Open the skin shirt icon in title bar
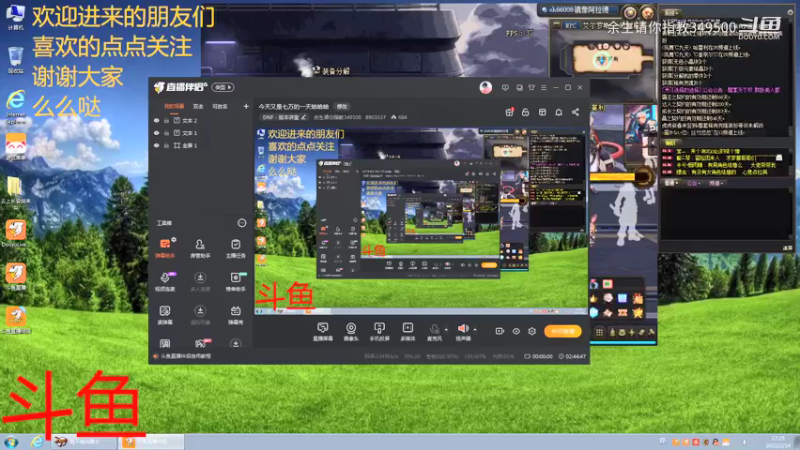 531,88
